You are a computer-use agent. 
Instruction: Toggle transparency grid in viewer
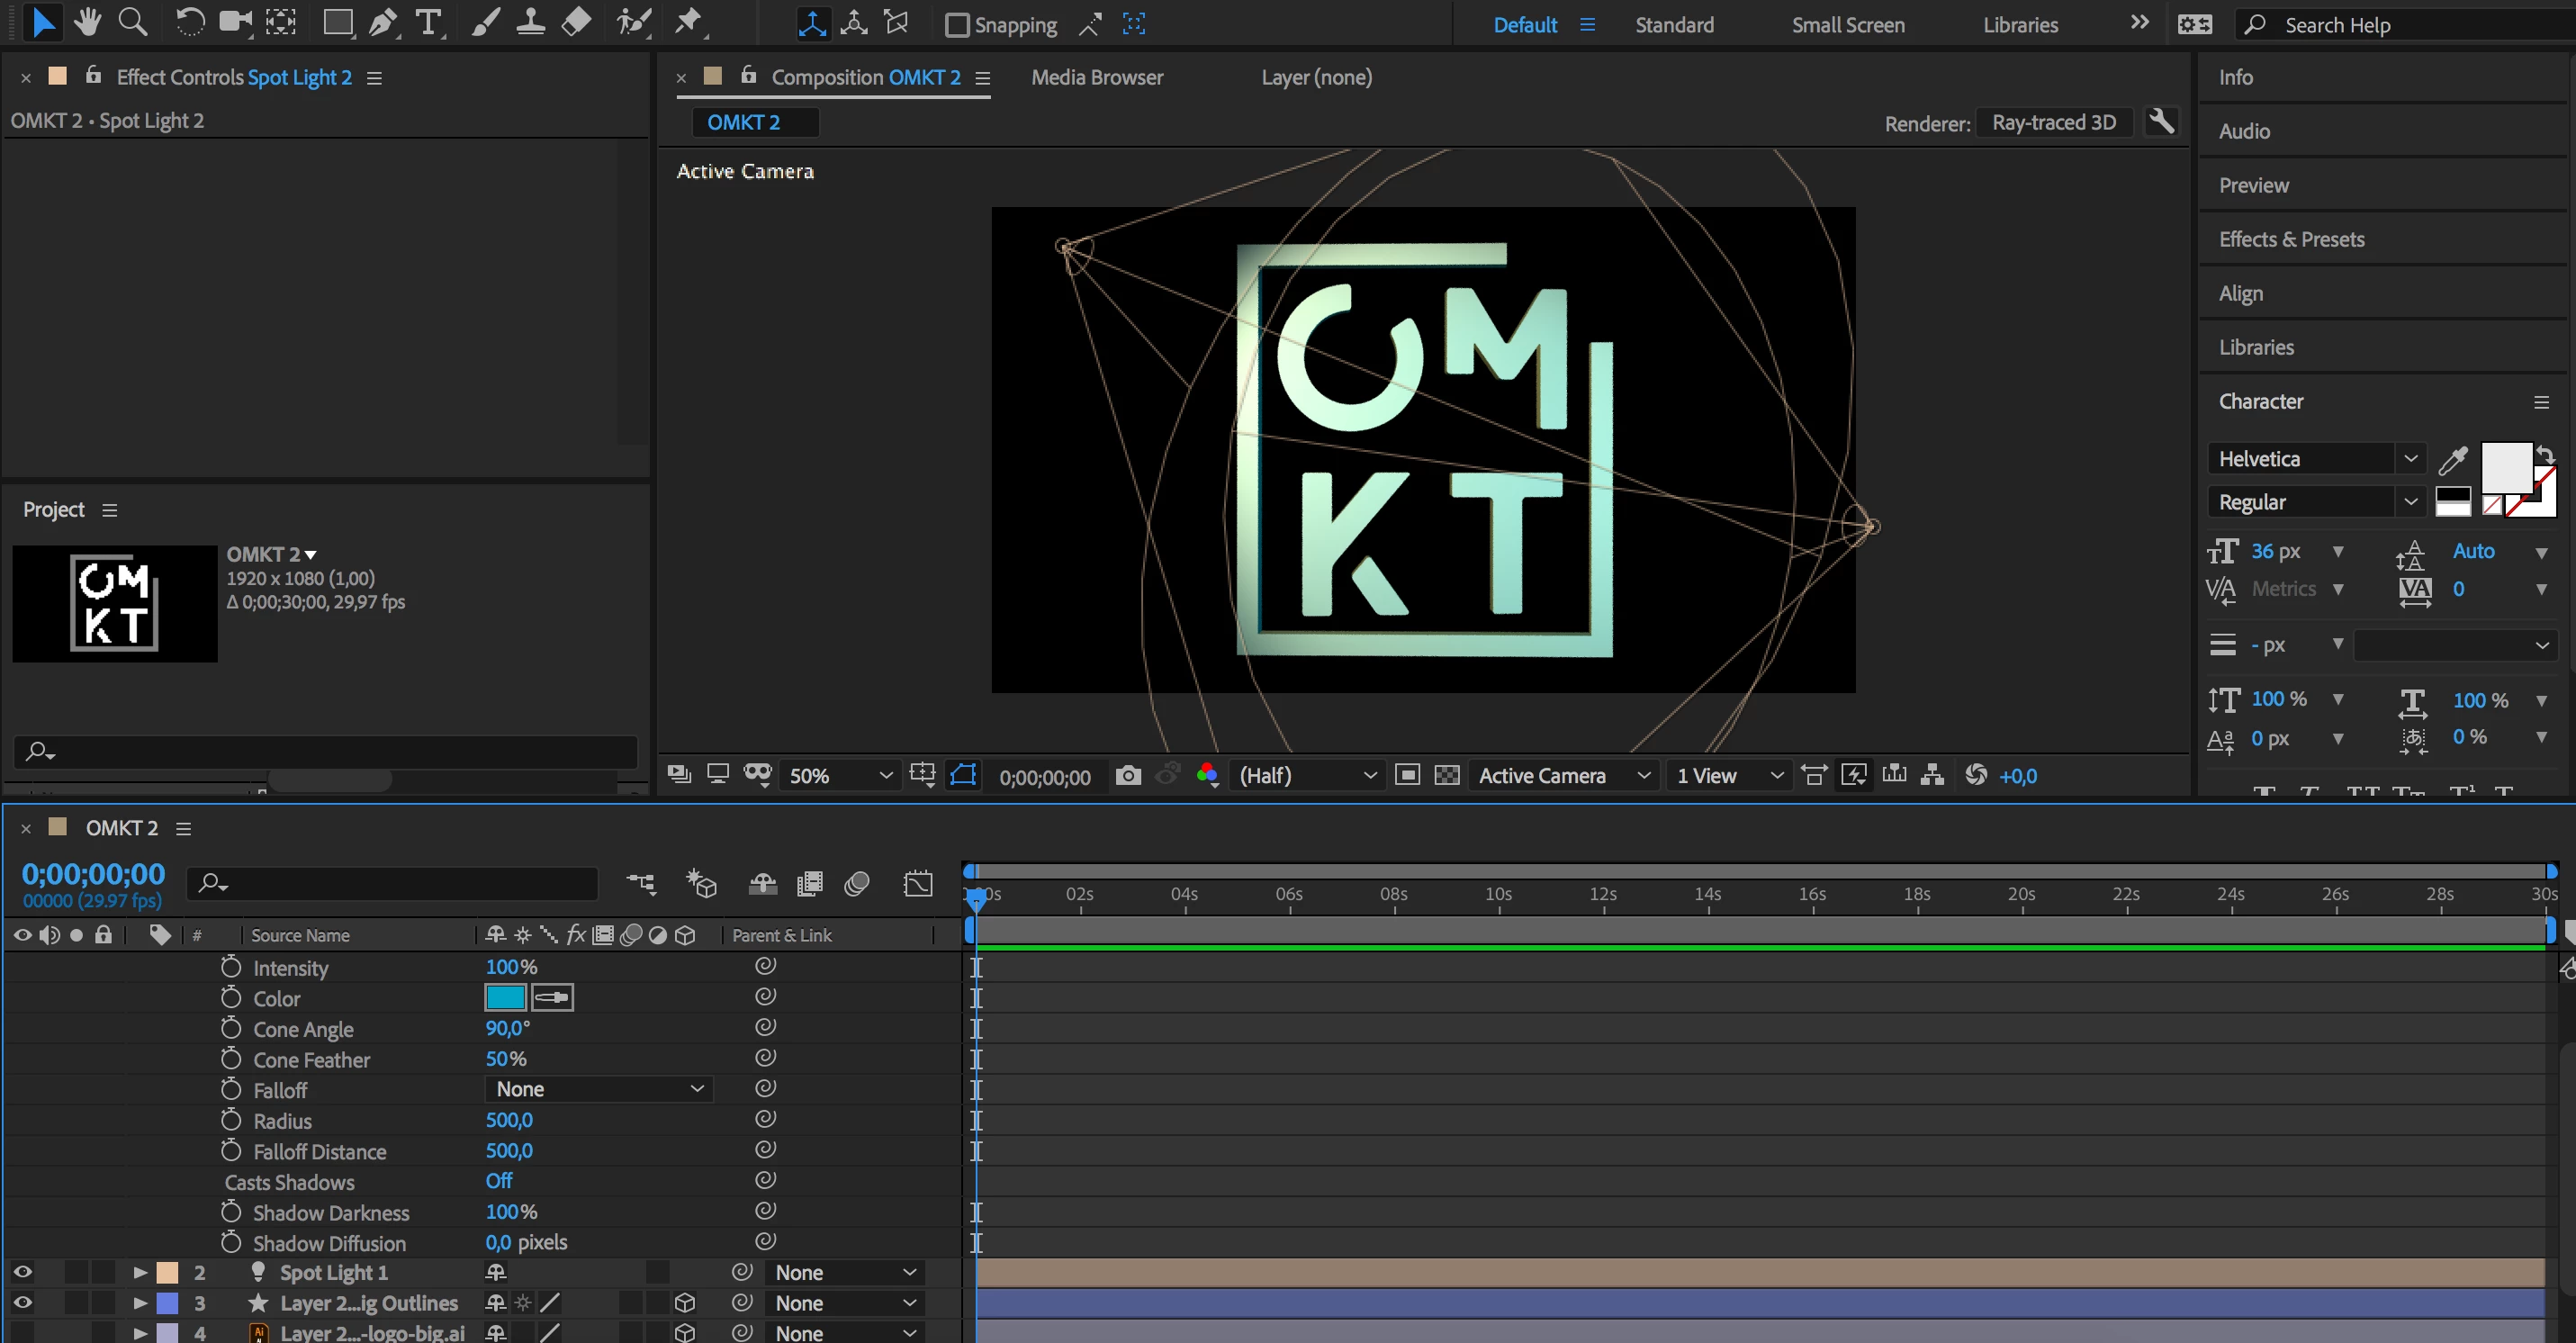coord(1447,776)
